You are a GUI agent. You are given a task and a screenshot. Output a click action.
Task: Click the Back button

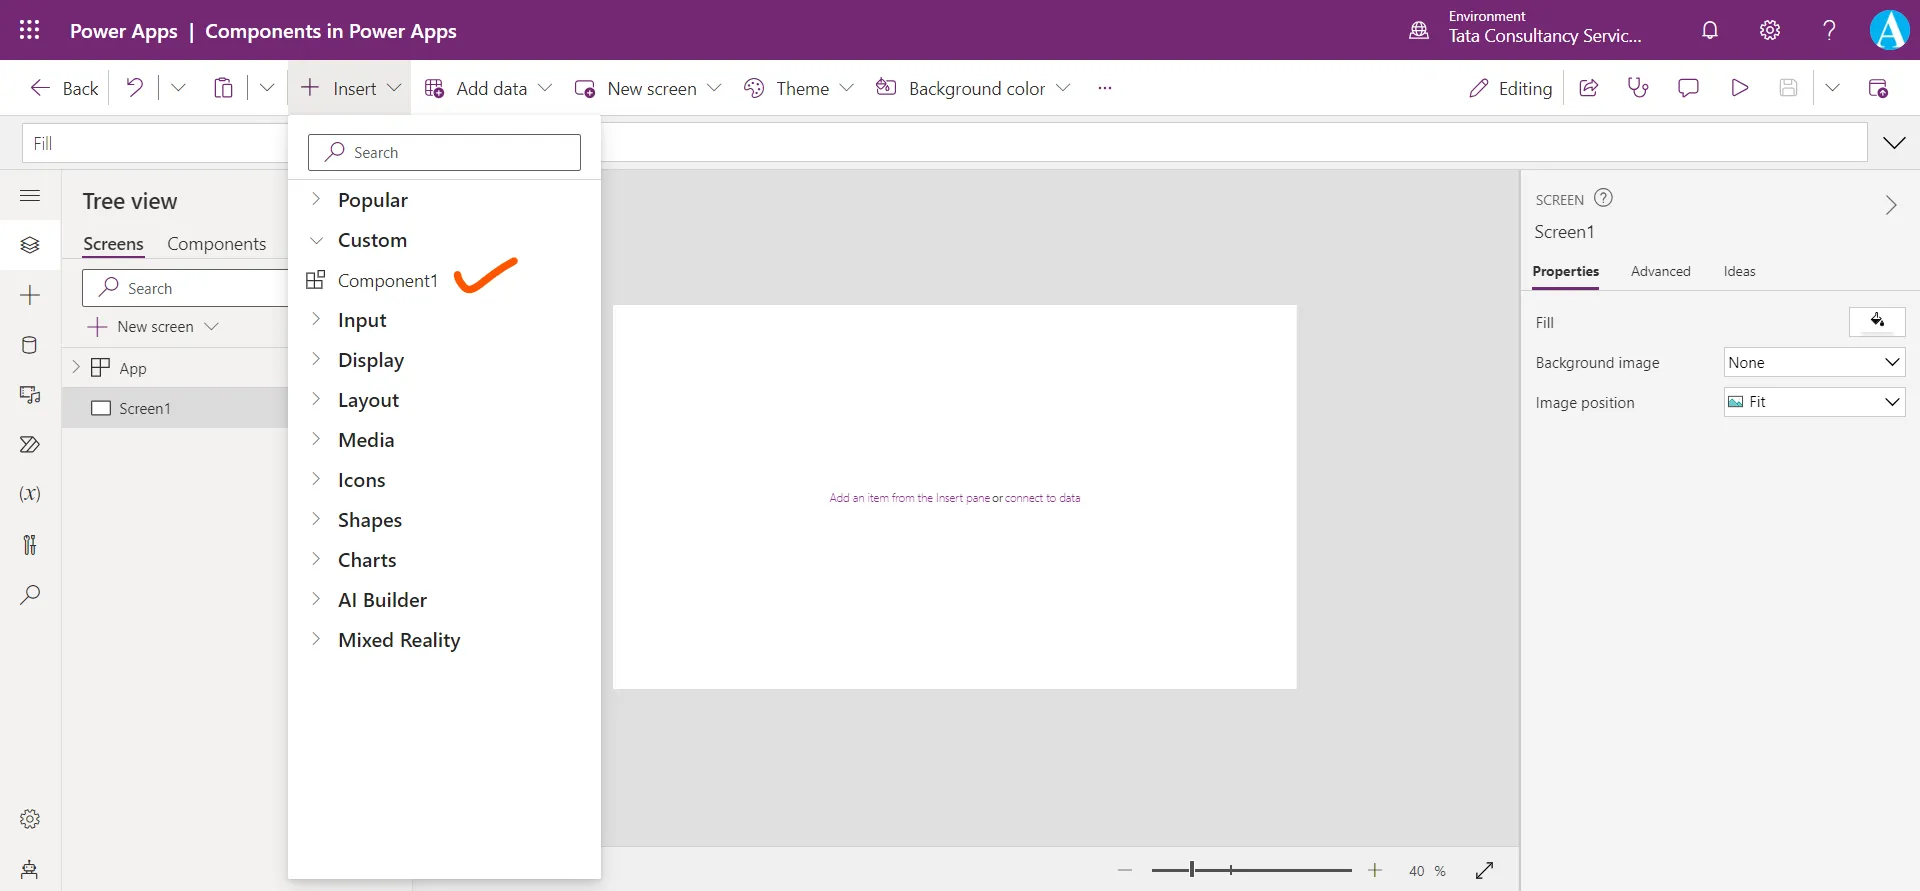[65, 88]
